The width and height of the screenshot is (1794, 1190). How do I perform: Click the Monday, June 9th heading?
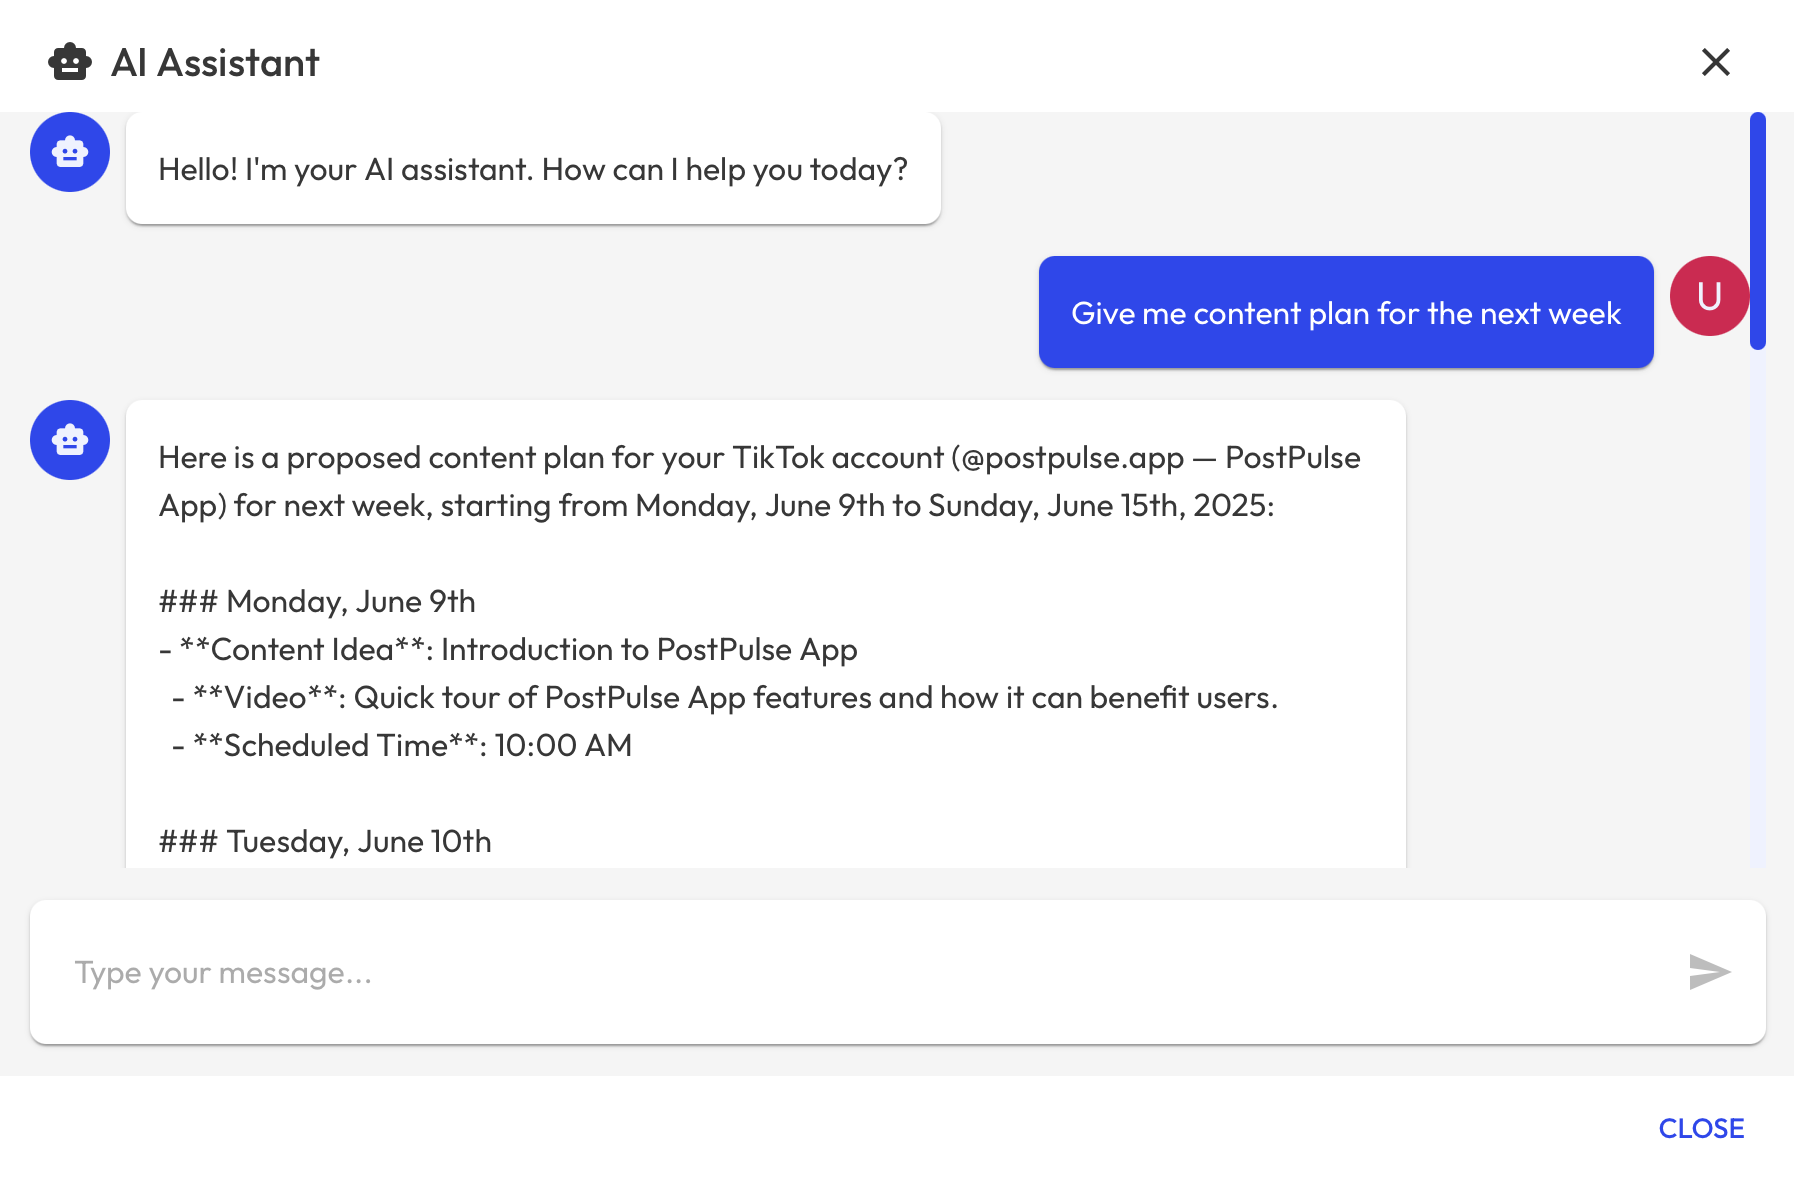(317, 602)
